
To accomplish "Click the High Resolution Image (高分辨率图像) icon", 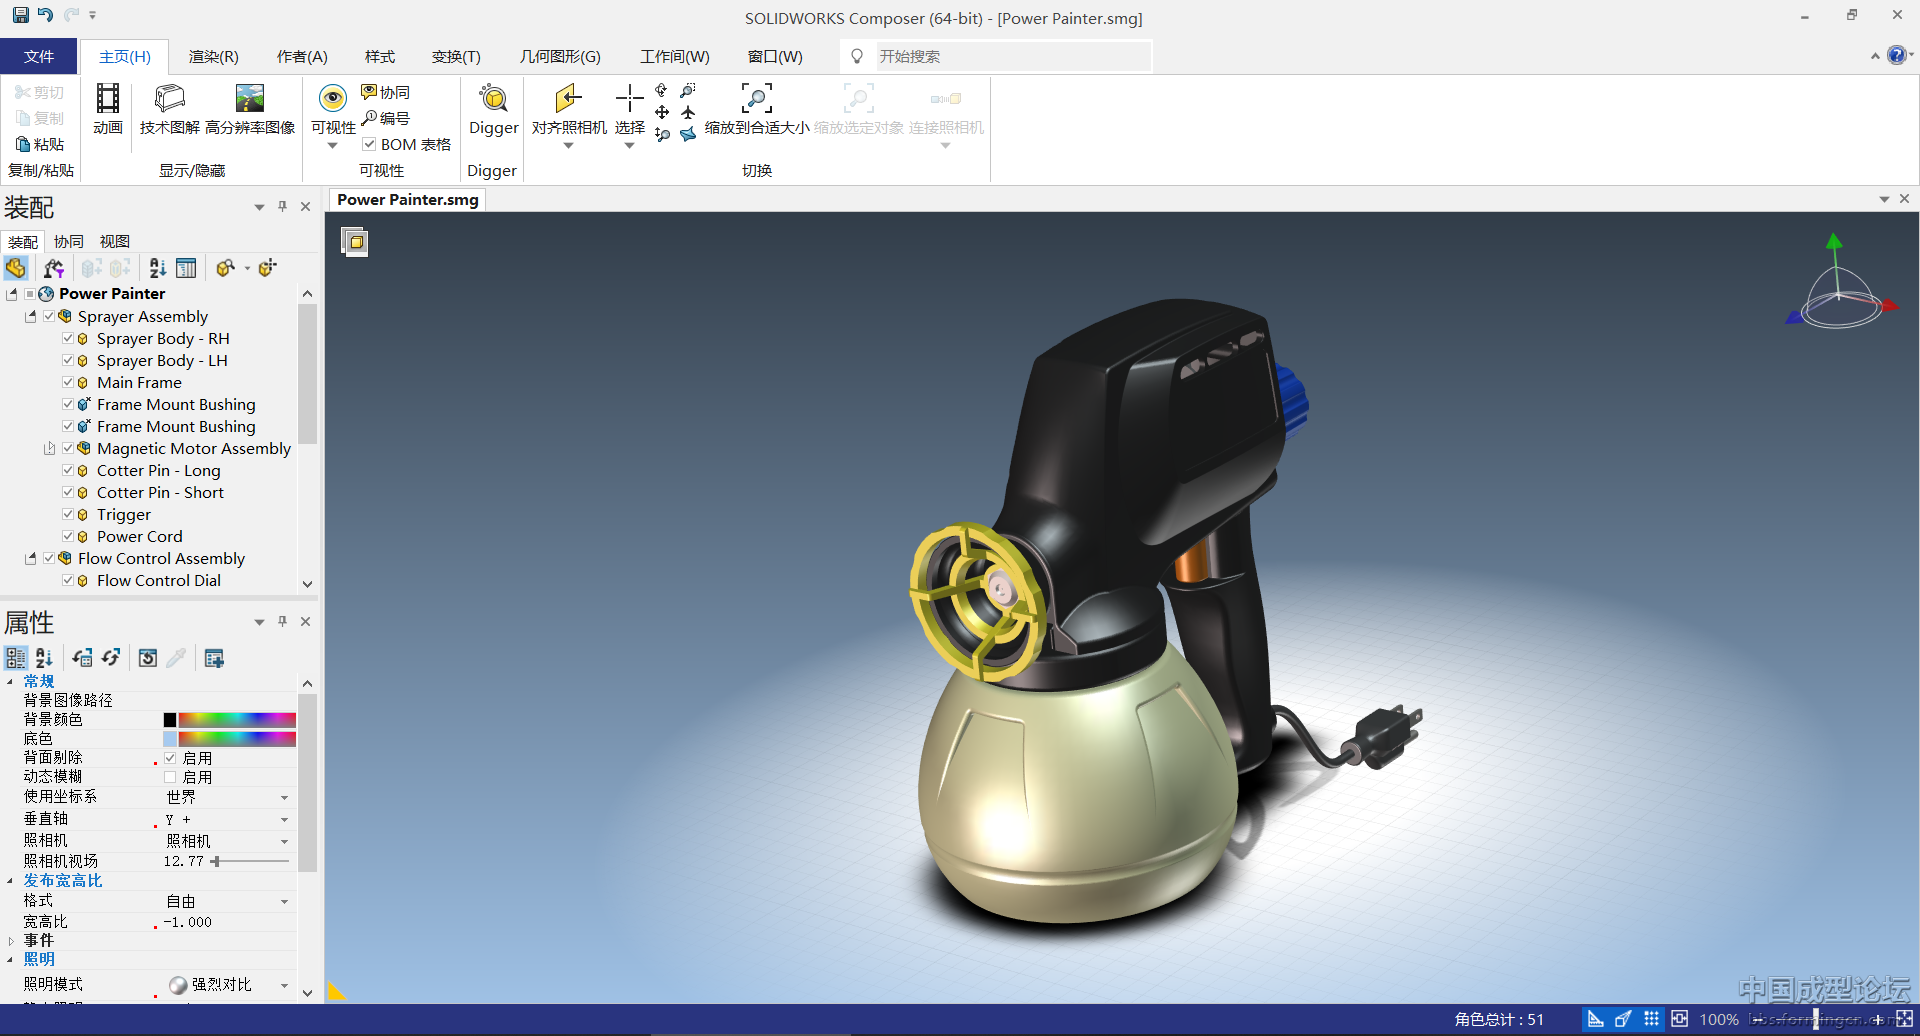I will (249, 99).
